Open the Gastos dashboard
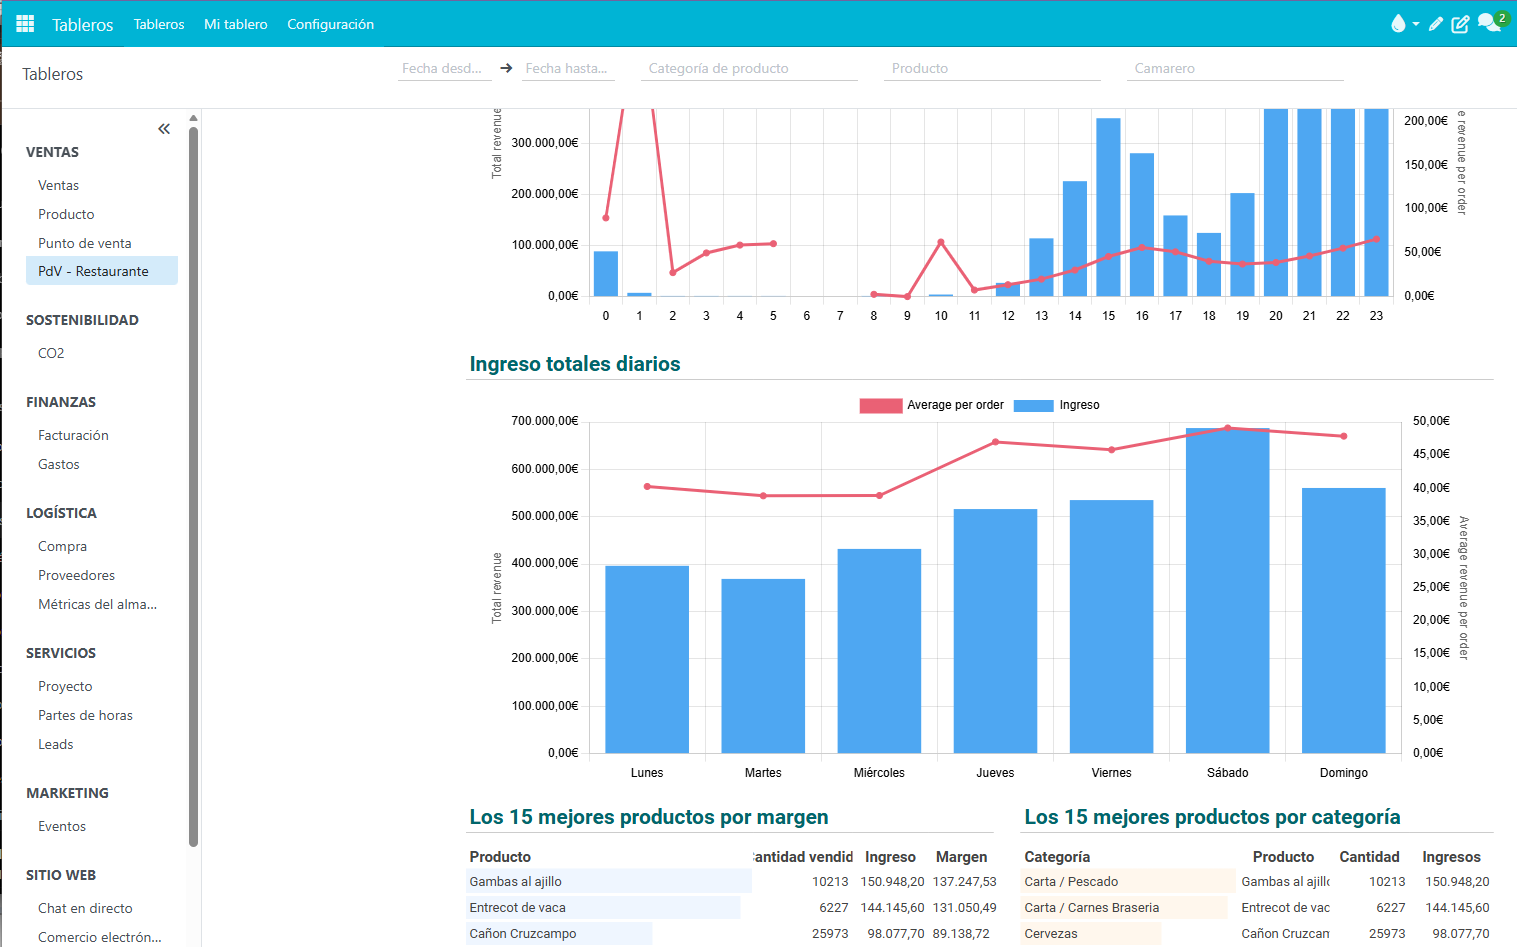The height and width of the screenshot is (947, 1517). pyautogui.click(x=102, y=464)
